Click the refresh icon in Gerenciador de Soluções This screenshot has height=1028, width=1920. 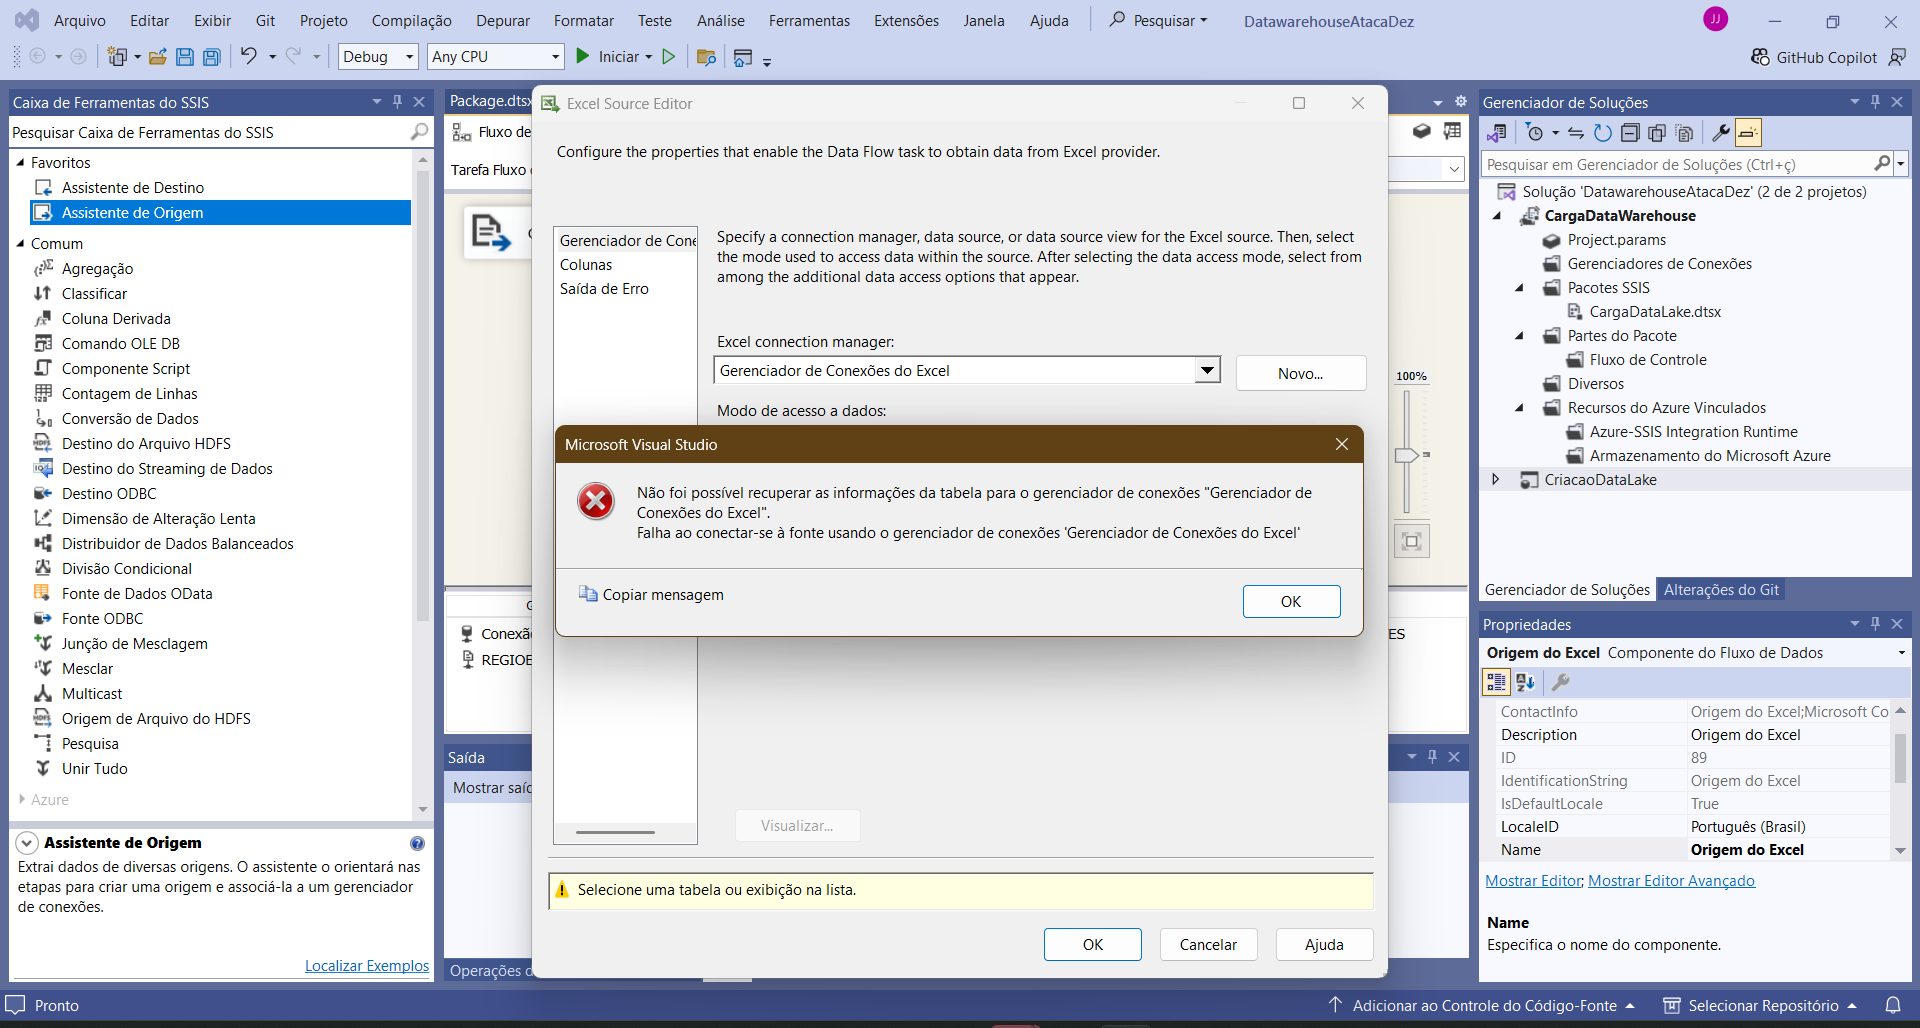click(x=1603, y=133)
